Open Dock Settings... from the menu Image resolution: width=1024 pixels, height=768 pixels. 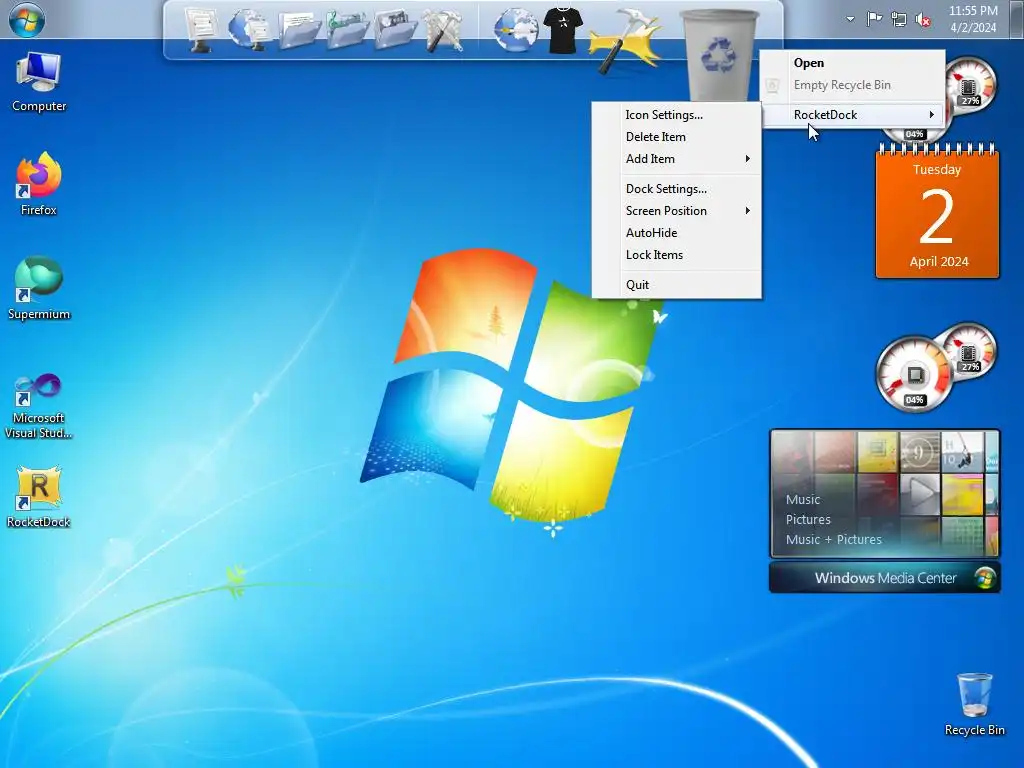pos(677,189)
